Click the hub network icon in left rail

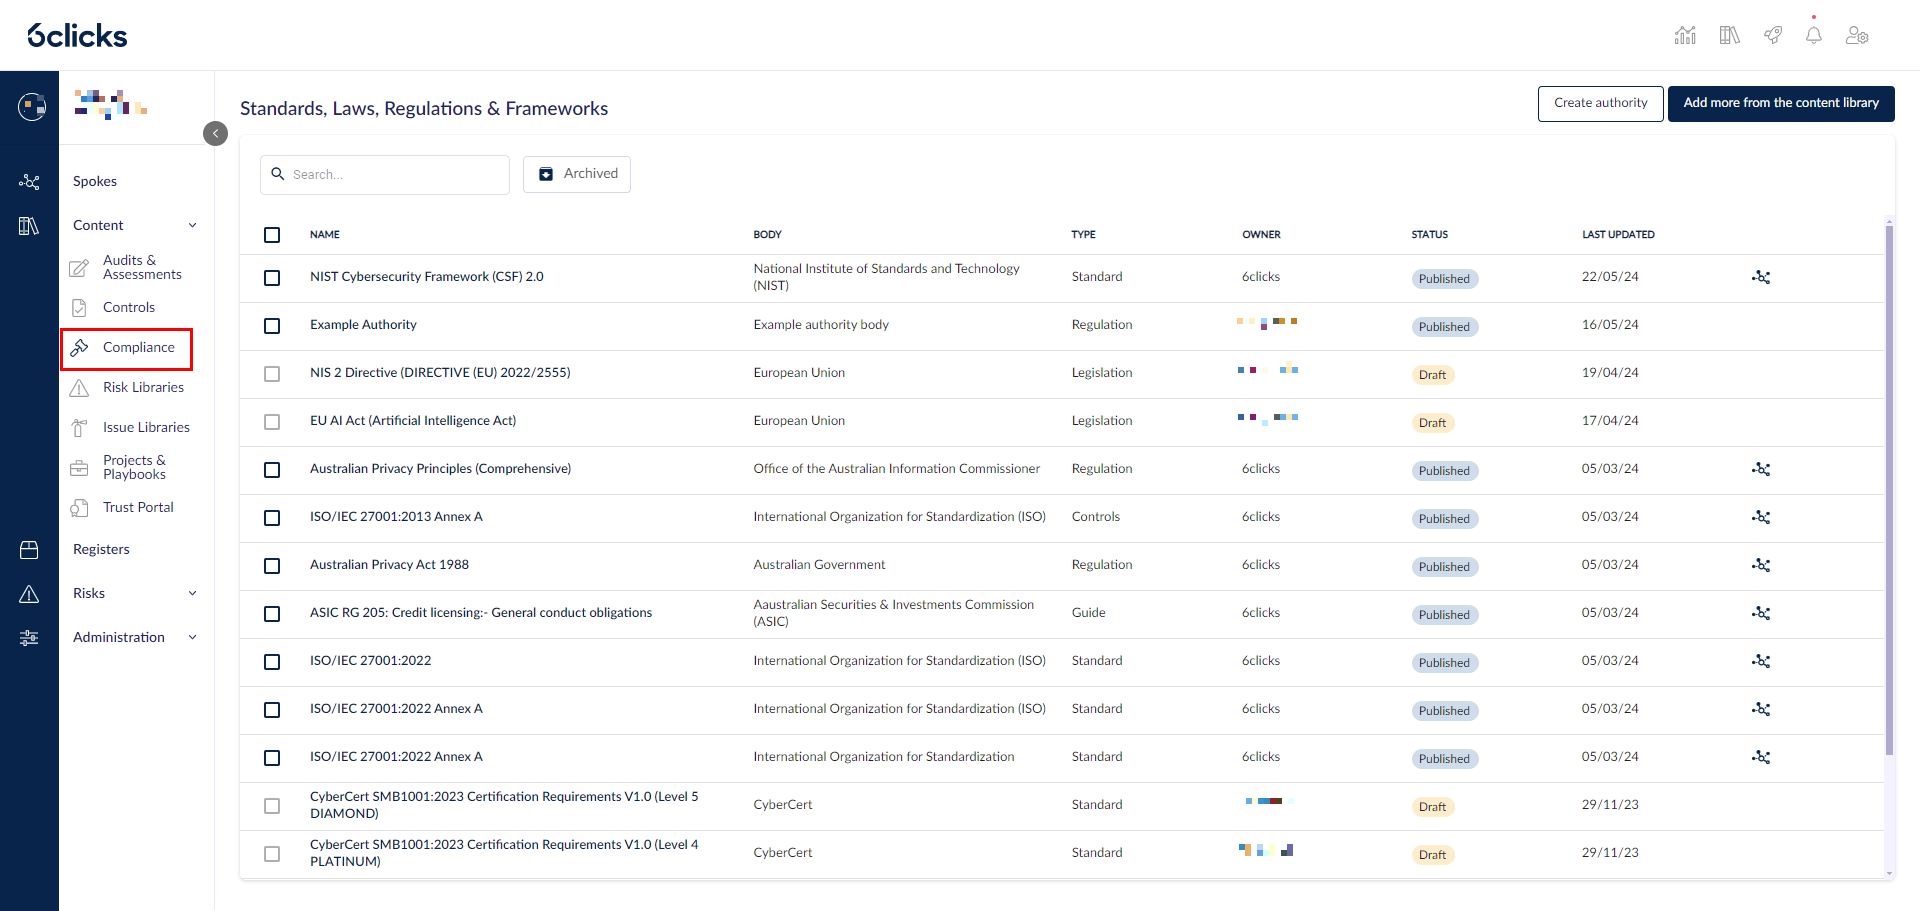29,182
